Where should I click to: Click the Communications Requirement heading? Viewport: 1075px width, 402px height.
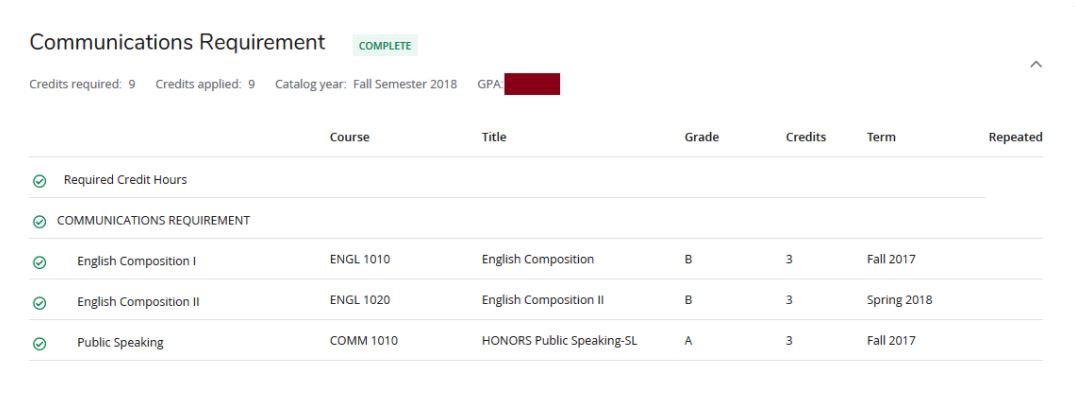click(177, 43)
